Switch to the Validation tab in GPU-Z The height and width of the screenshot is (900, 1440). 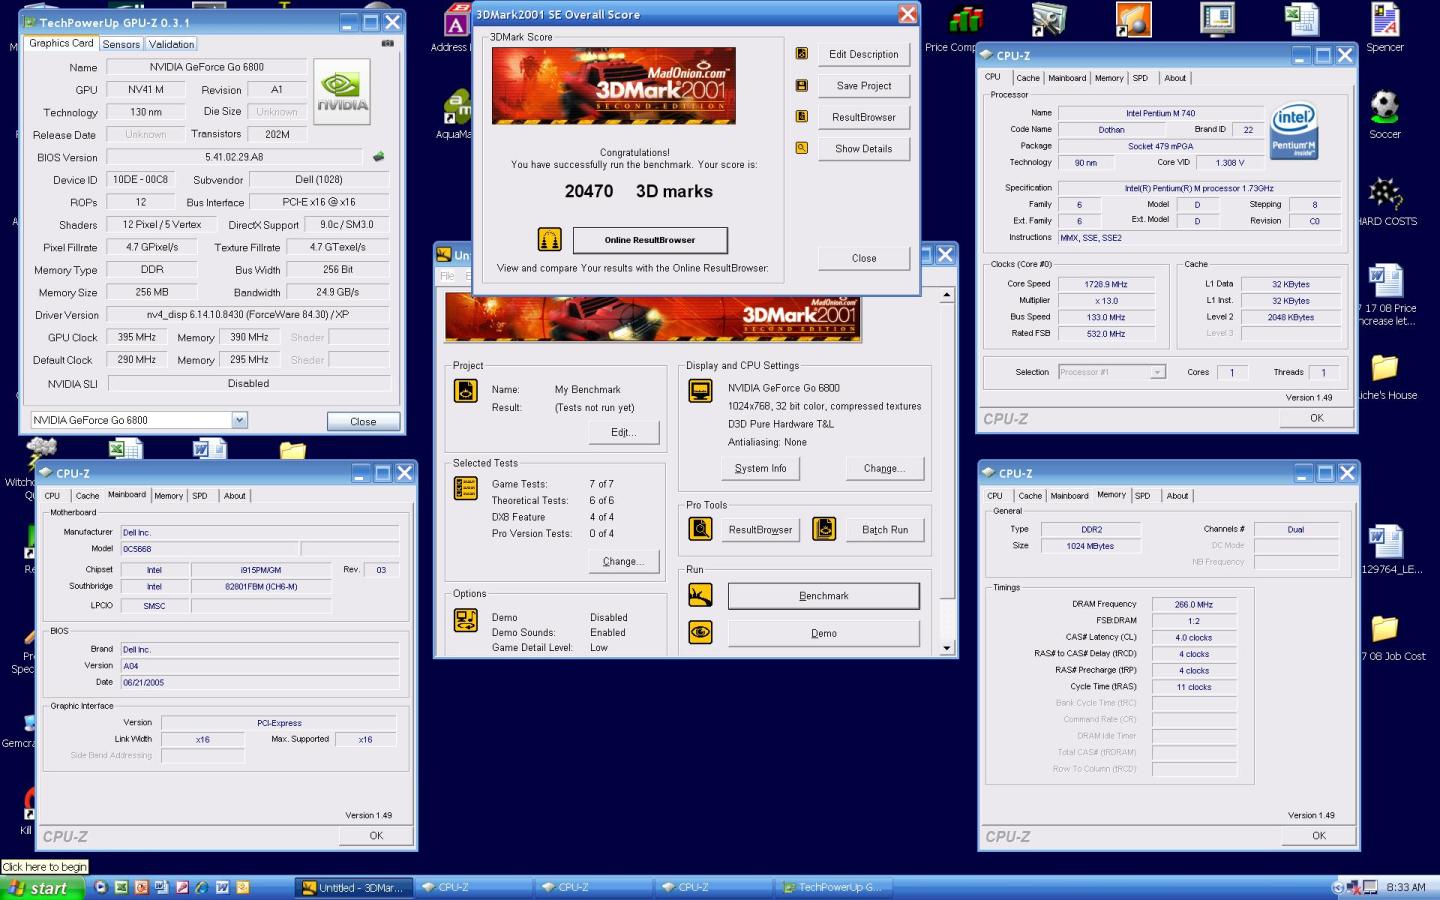(171, 44)
